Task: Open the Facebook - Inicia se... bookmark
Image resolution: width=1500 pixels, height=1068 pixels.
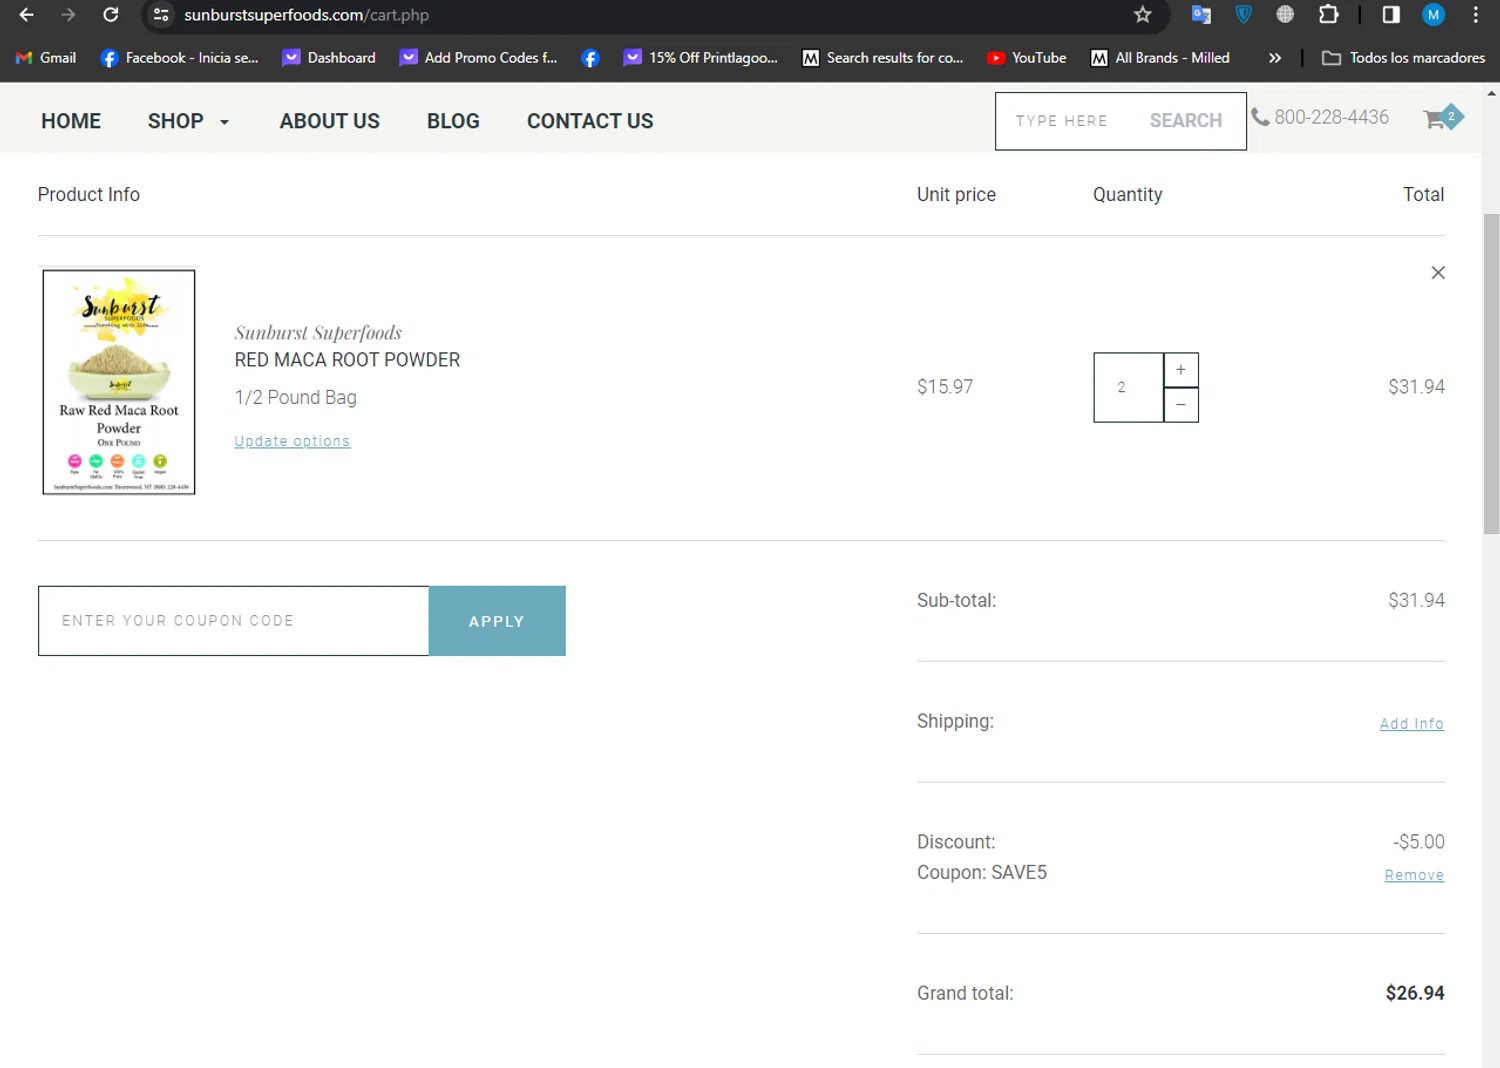Action: (180, 58)
